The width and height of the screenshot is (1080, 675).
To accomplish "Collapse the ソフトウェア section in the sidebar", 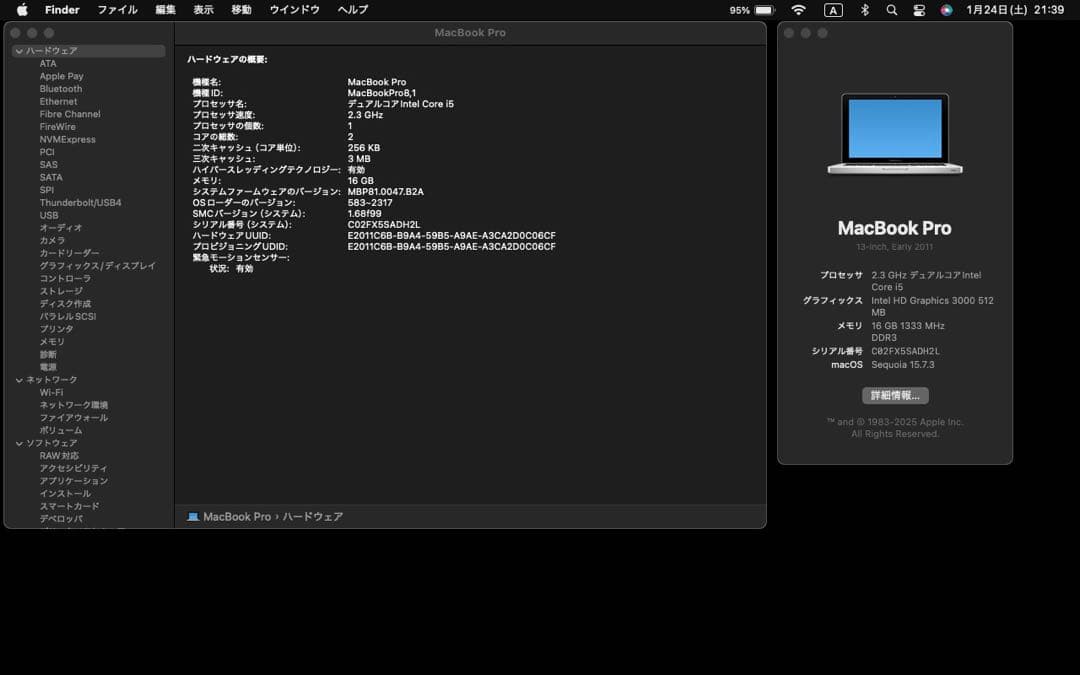I will 19,442.
